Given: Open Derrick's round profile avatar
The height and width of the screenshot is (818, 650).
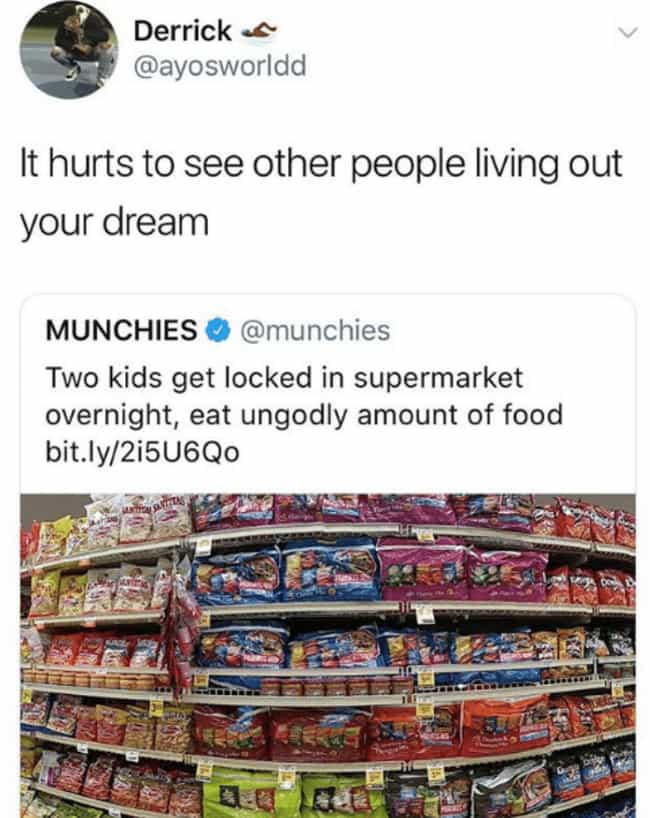Looking at the screenshot, I should click(69, 50).
